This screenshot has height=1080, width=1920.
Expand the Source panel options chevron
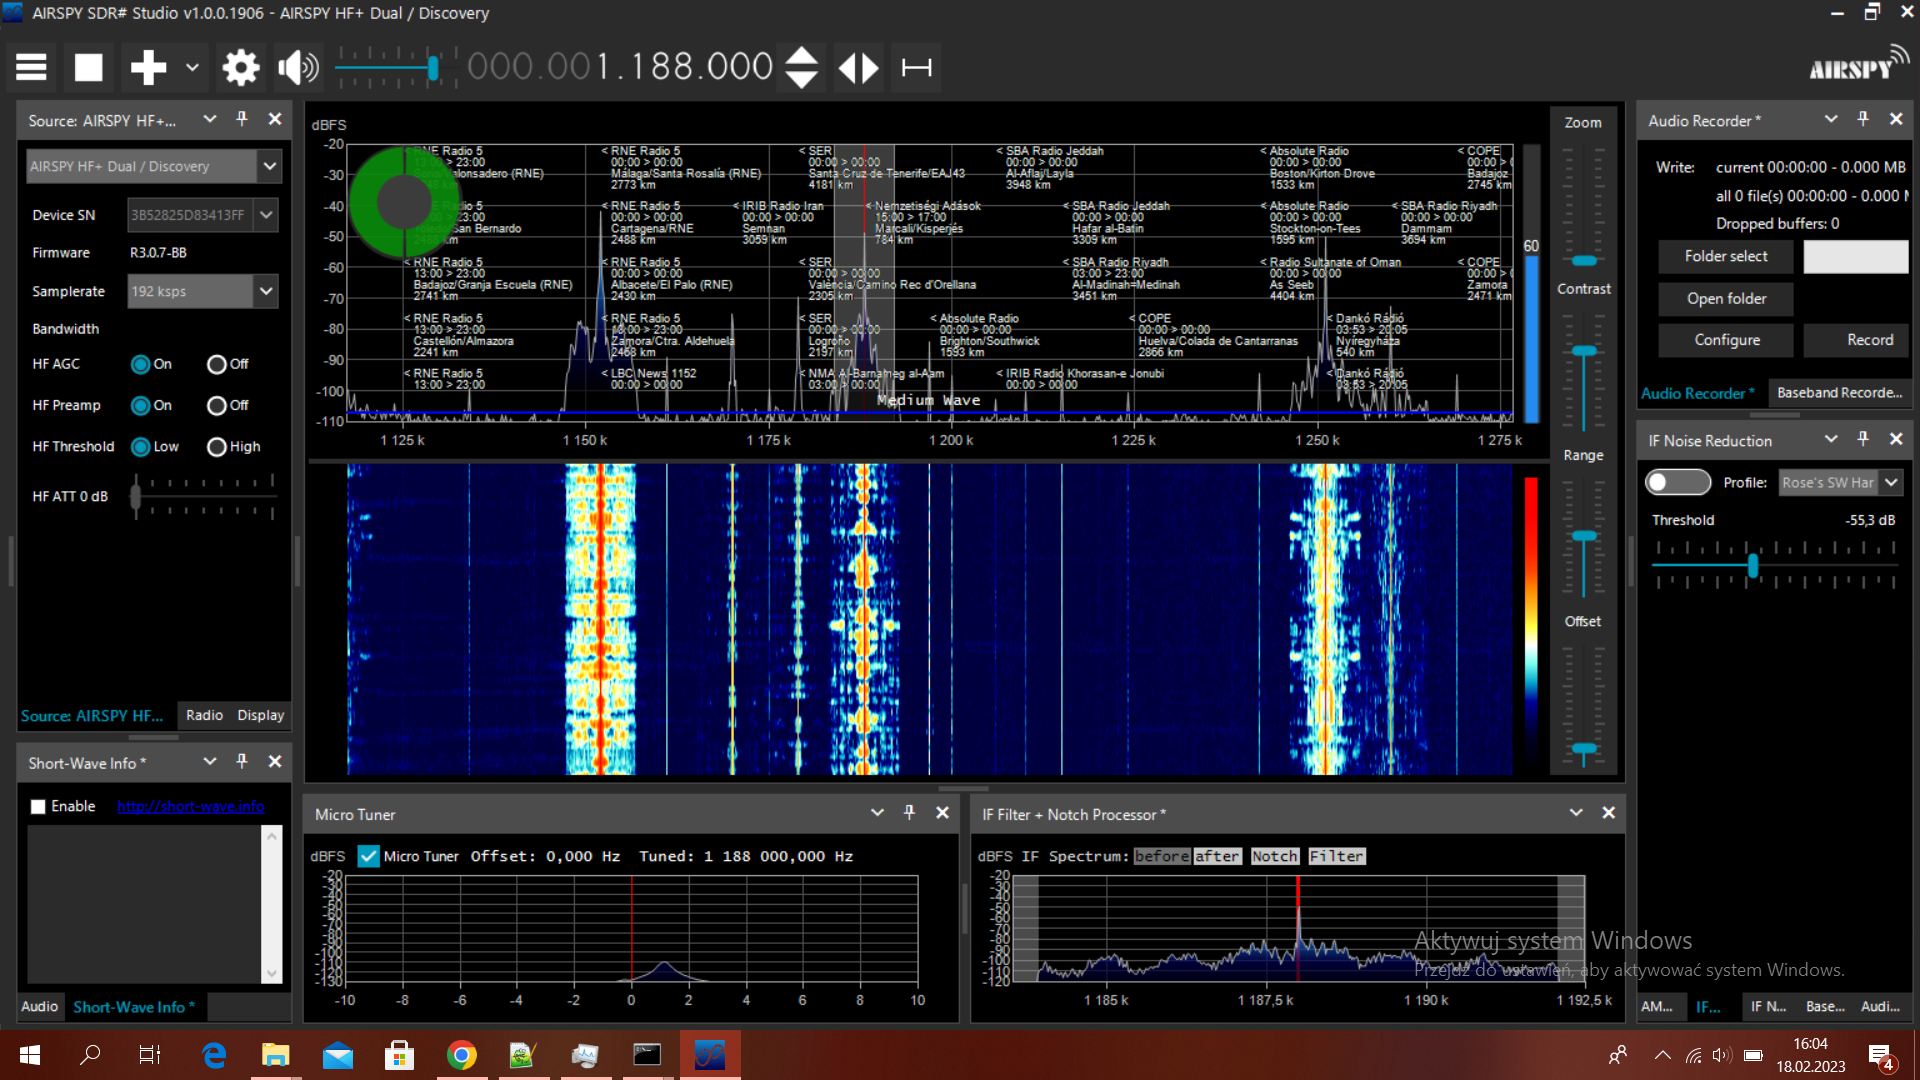pos(210,119)
